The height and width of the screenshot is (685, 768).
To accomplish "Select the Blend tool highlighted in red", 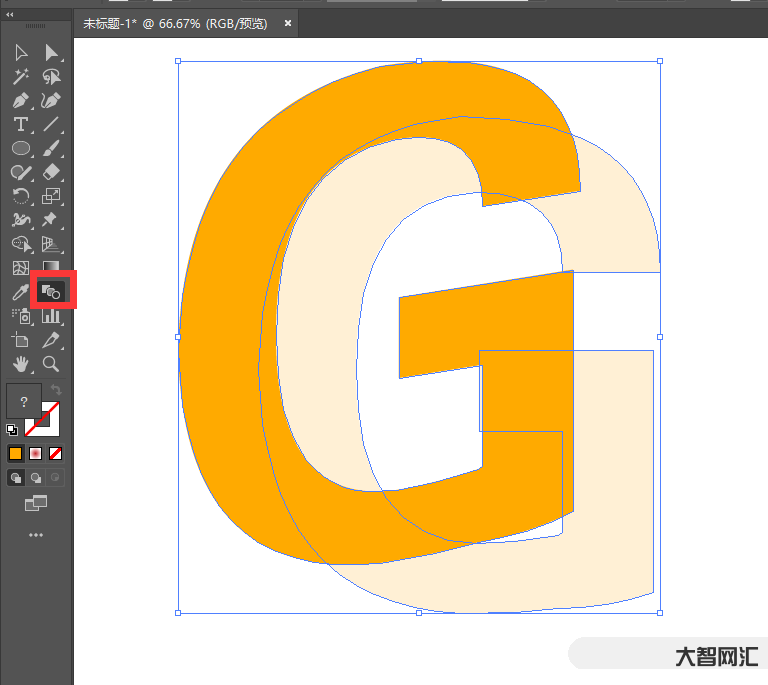I will [x=52, y=291].
